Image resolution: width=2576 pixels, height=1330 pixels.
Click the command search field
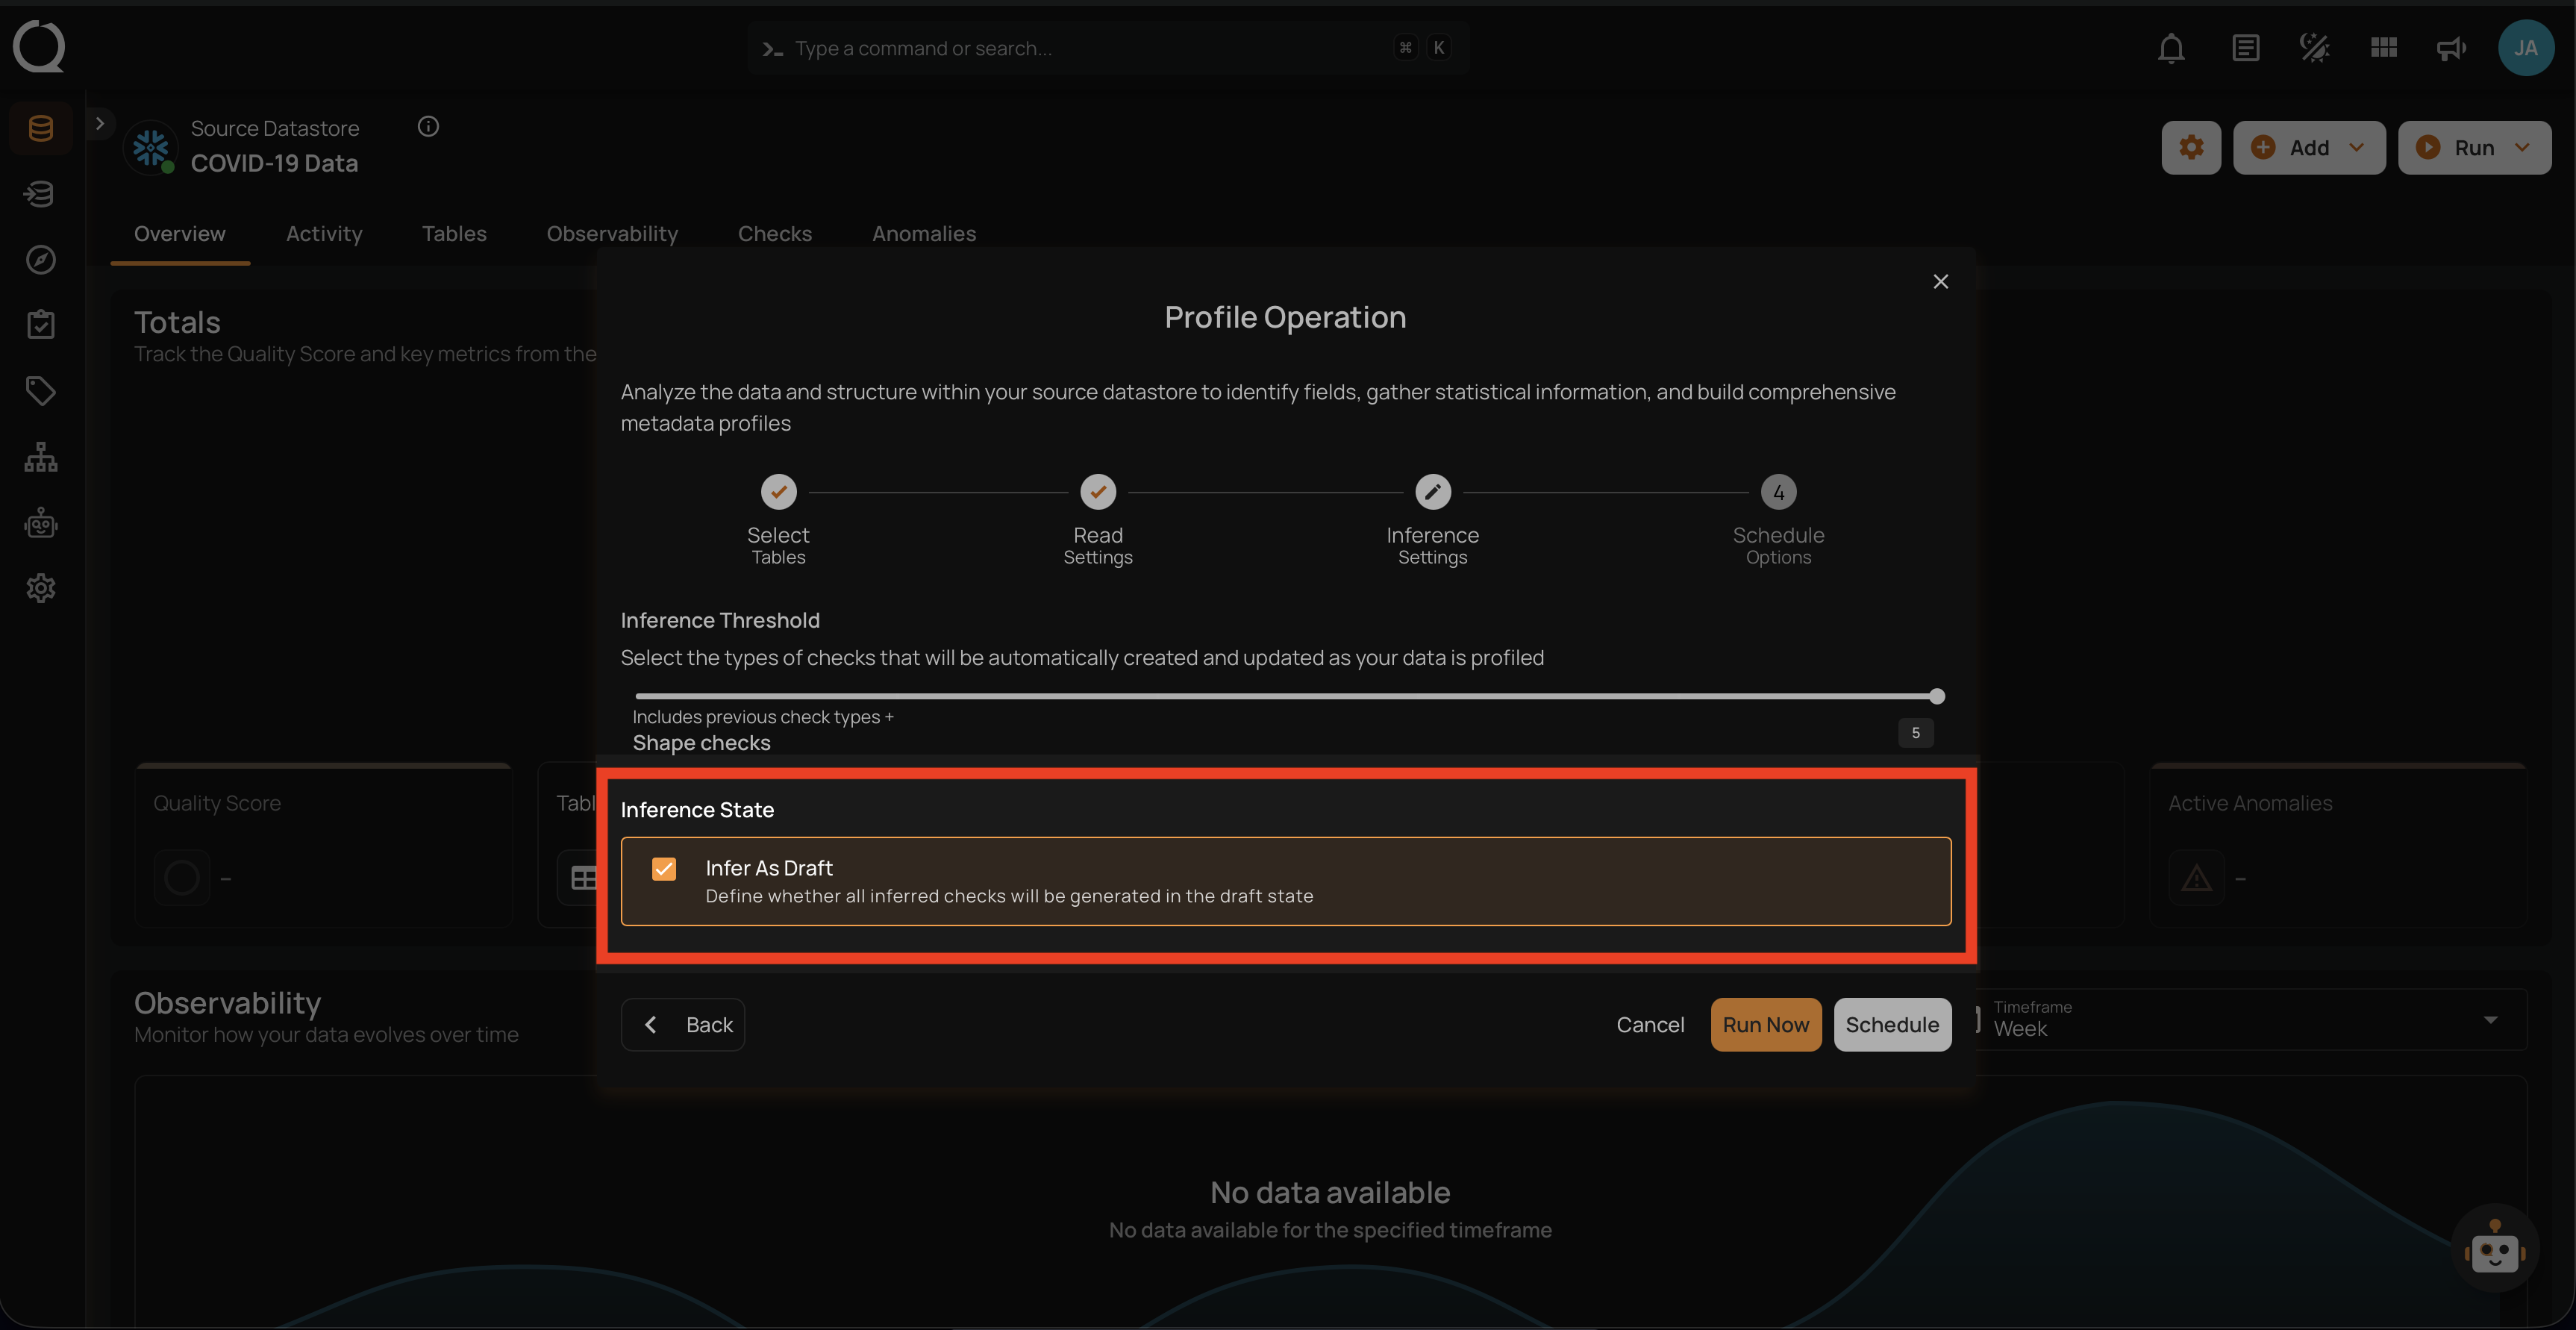(x=1100, y=47)
